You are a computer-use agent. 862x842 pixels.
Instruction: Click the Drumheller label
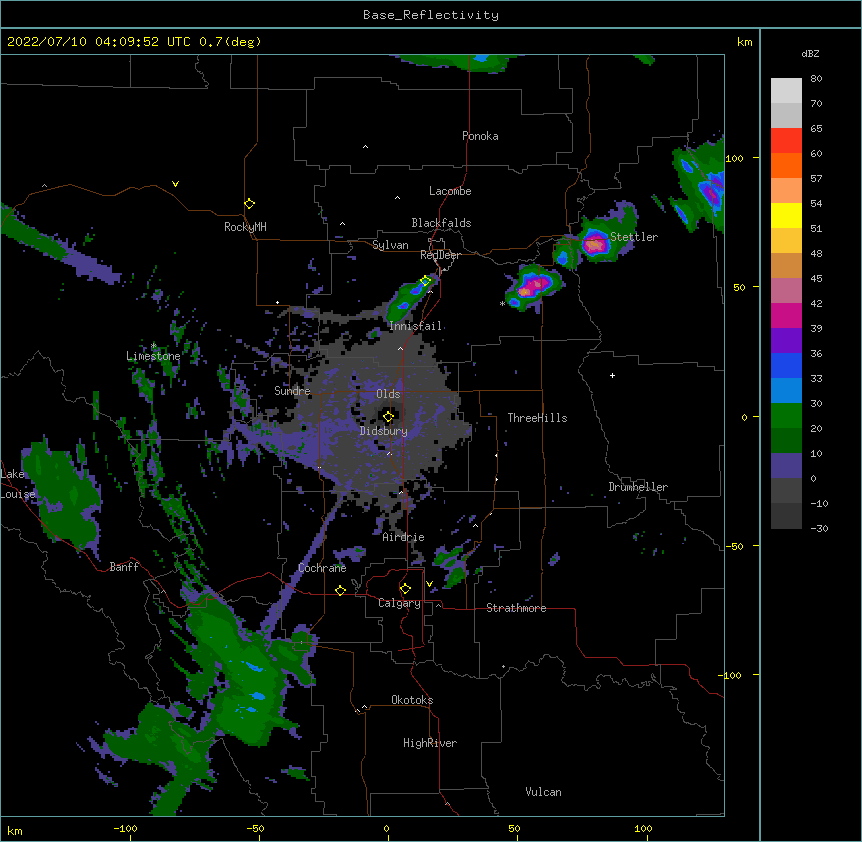point(638,487)
